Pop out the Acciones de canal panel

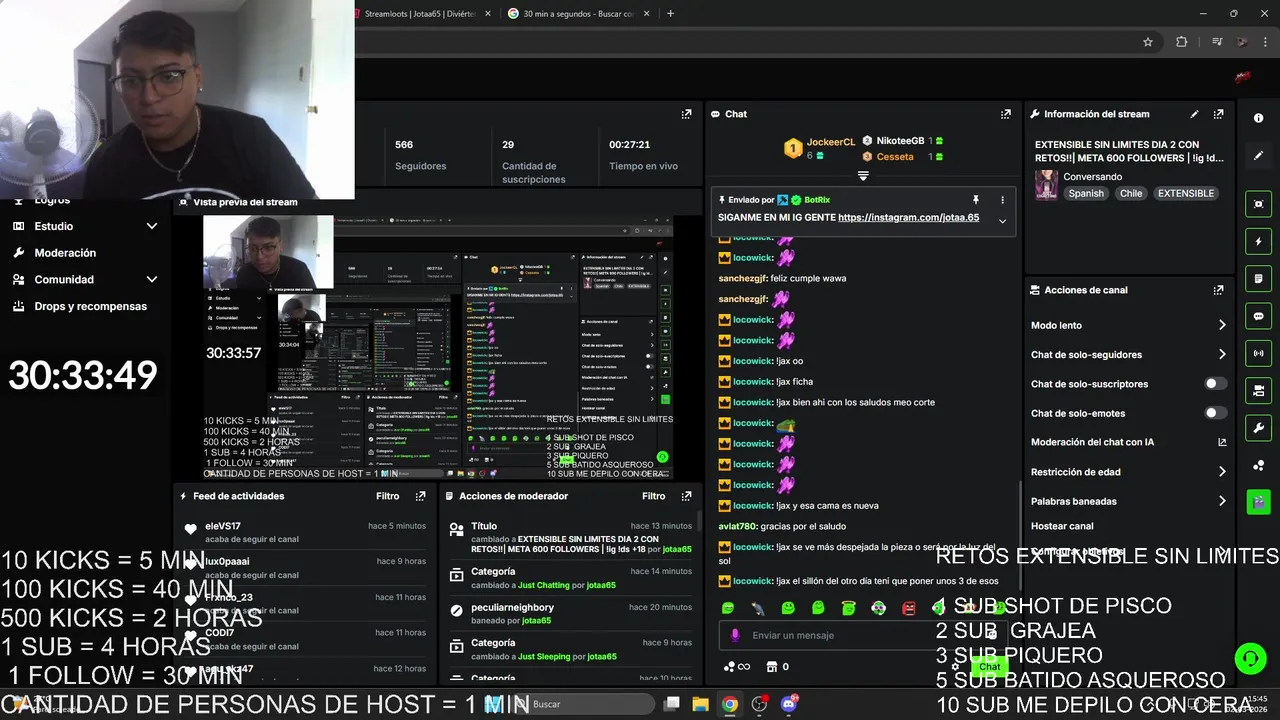(x=1218, y=290)
